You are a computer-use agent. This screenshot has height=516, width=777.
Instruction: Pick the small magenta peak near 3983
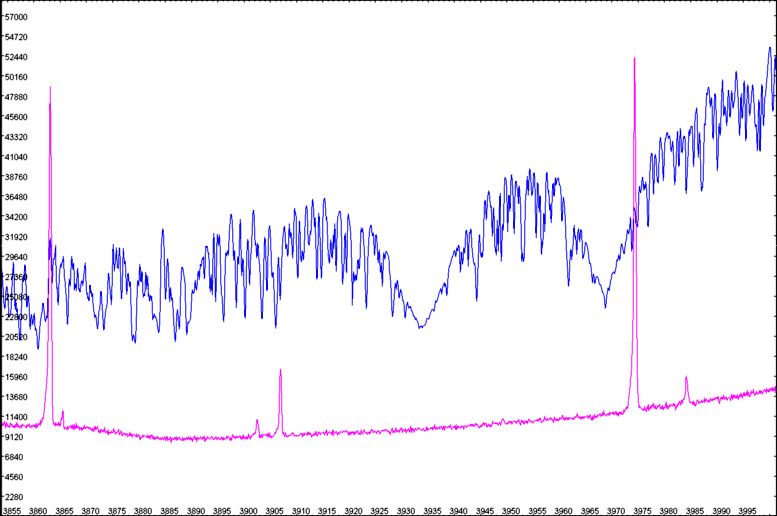(686, 379)
